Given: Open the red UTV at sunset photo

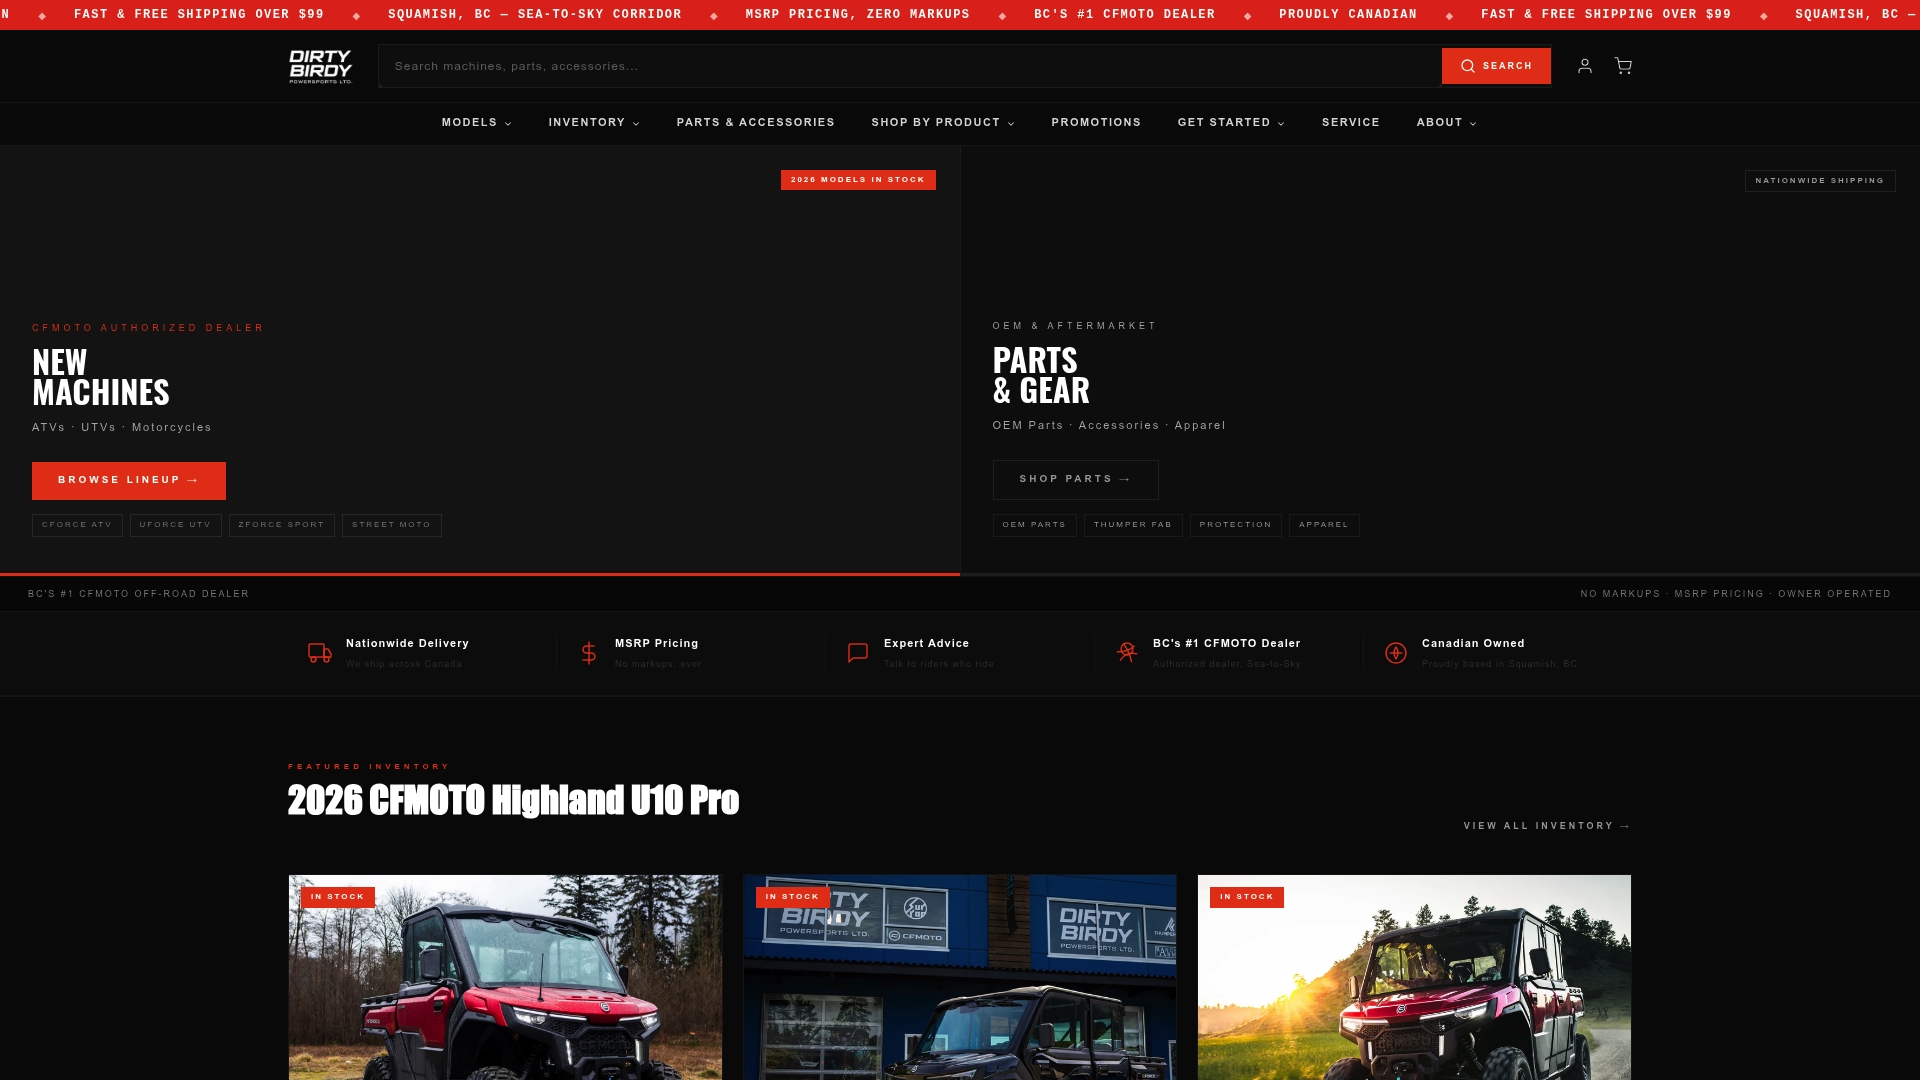Looking at the screenshot, I should [1414, 978].
